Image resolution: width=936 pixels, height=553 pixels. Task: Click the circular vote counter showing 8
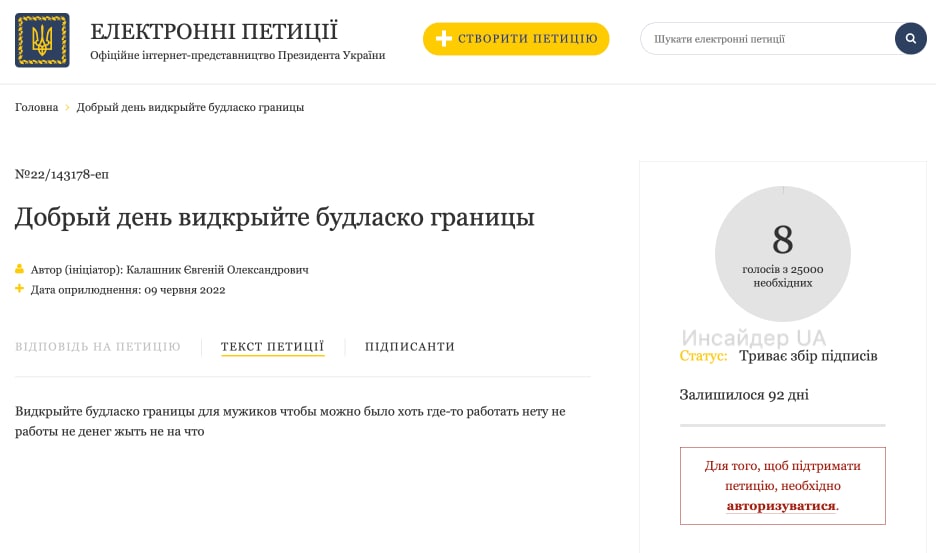[x=782, y=254]
